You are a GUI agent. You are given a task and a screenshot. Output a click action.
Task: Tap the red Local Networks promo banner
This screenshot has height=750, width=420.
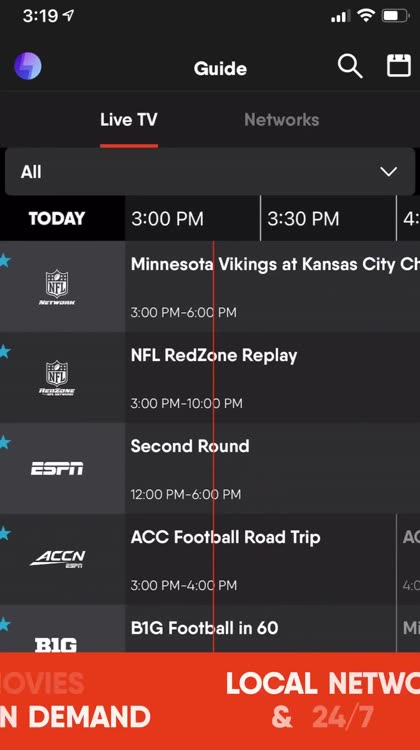210,701
